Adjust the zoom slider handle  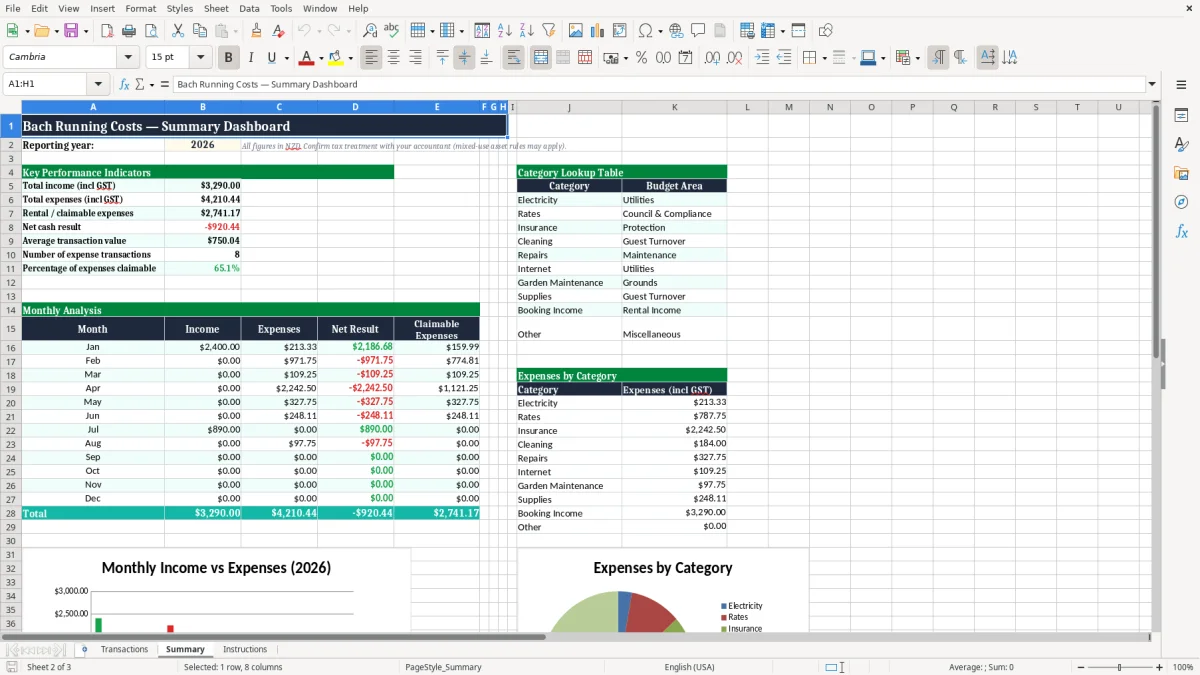(1120, 667)
